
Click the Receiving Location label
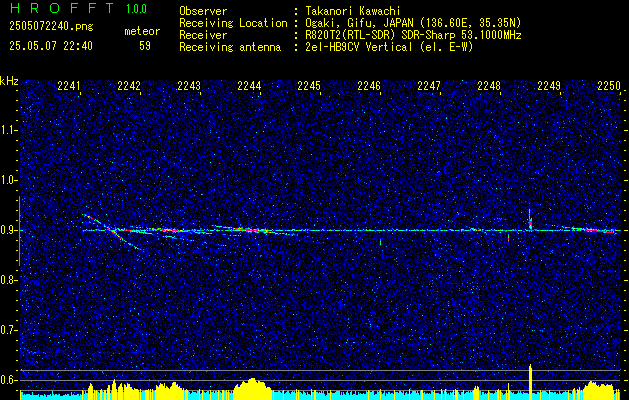click(x=233, y=23)
